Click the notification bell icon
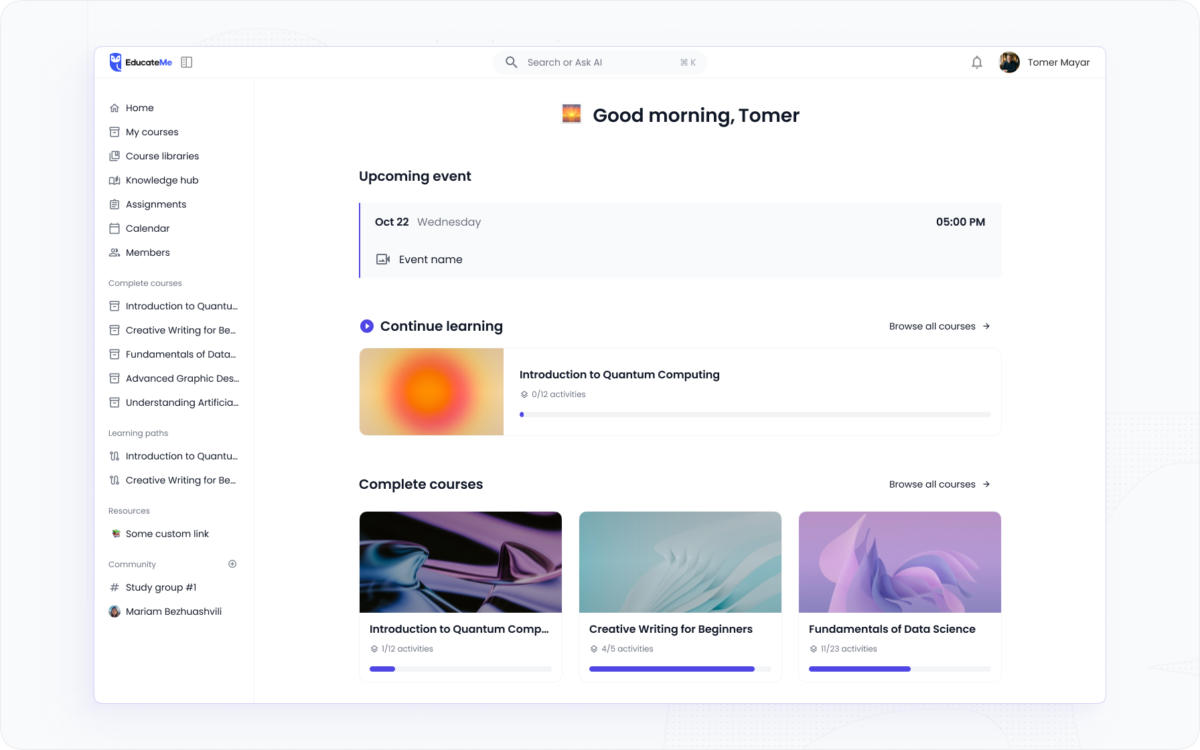This screenshot has width=1200, height=750. [977, 62]
